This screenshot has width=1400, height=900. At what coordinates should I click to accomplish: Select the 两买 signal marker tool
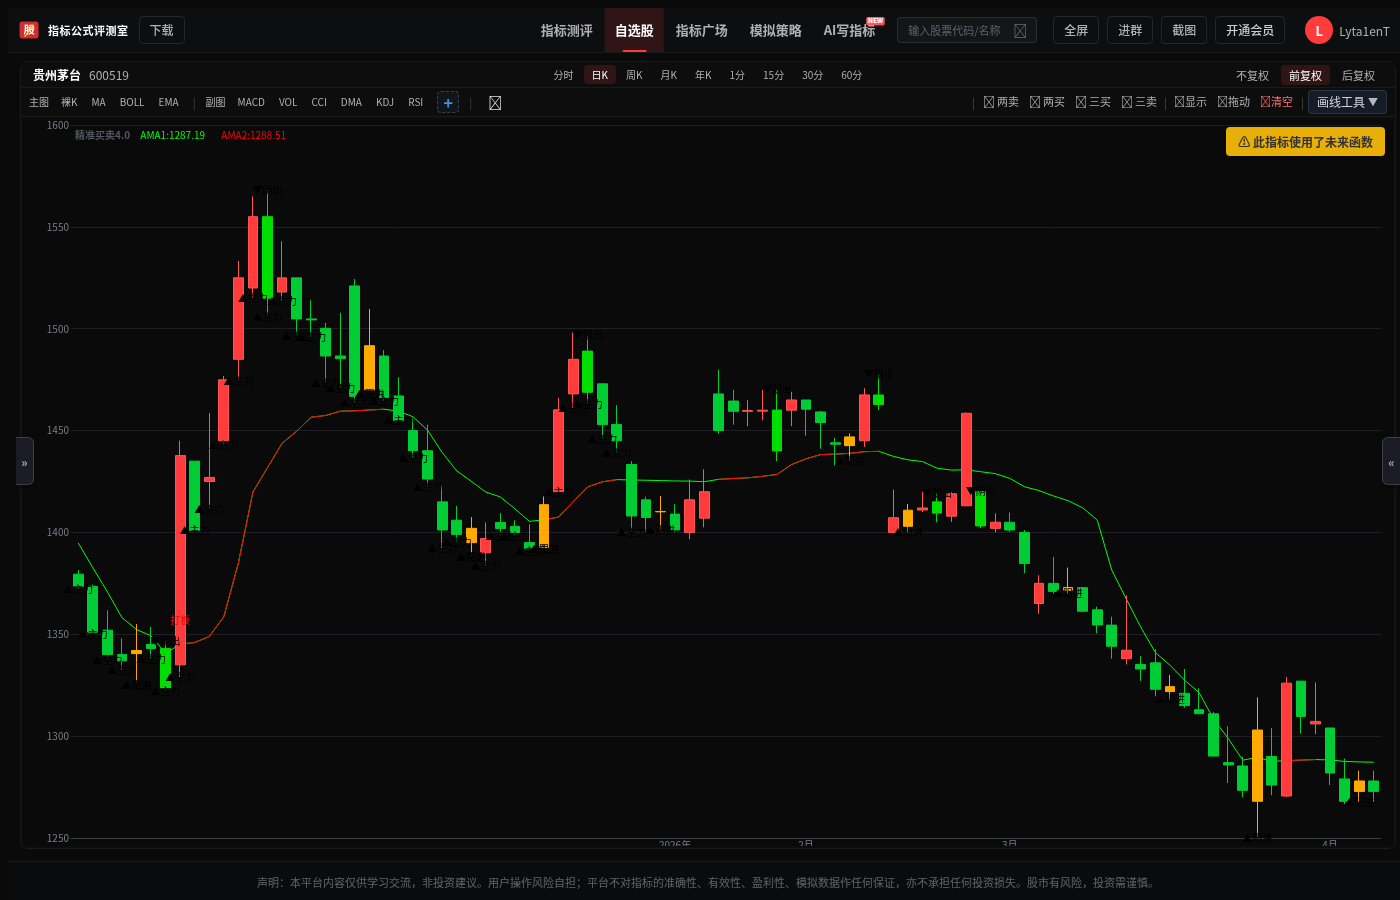(x=1047, y=102)
